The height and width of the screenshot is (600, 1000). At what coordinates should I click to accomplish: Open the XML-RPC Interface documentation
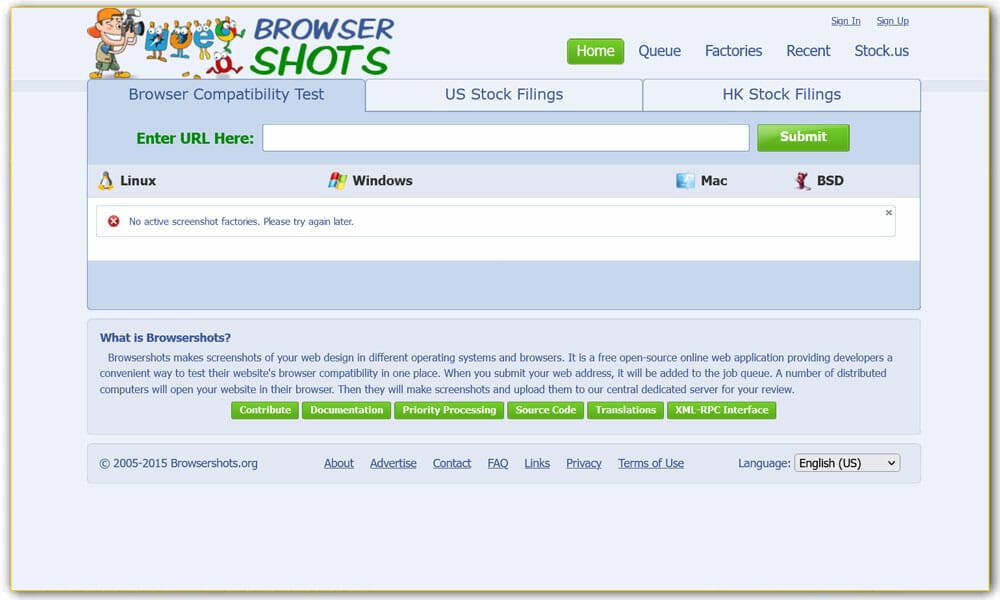pyautogui.click(x=721, y=410)
